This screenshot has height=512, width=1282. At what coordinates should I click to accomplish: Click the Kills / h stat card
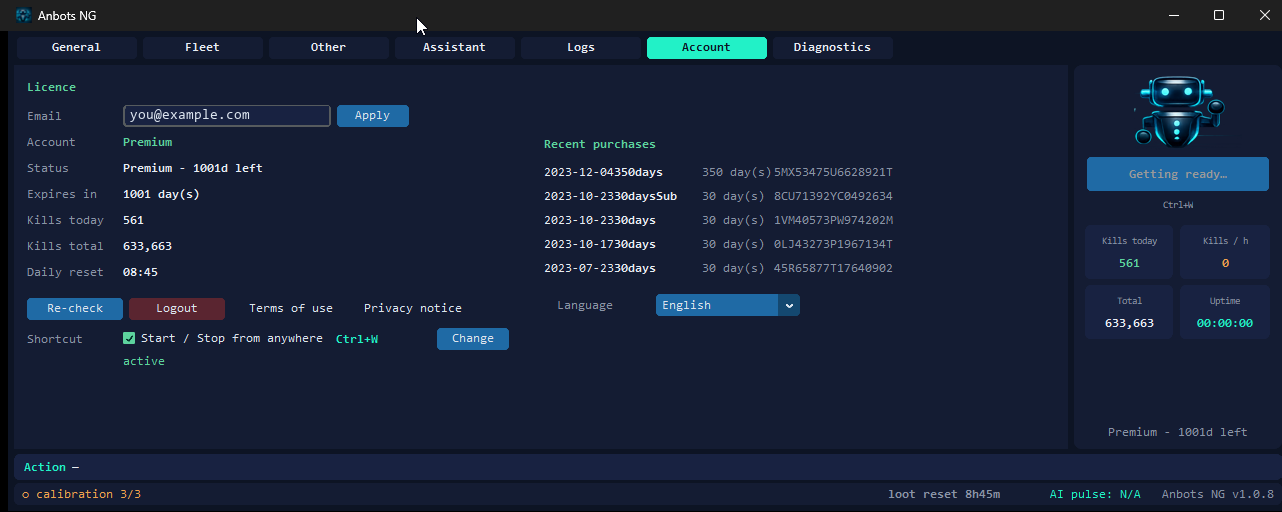point(1225,252)
